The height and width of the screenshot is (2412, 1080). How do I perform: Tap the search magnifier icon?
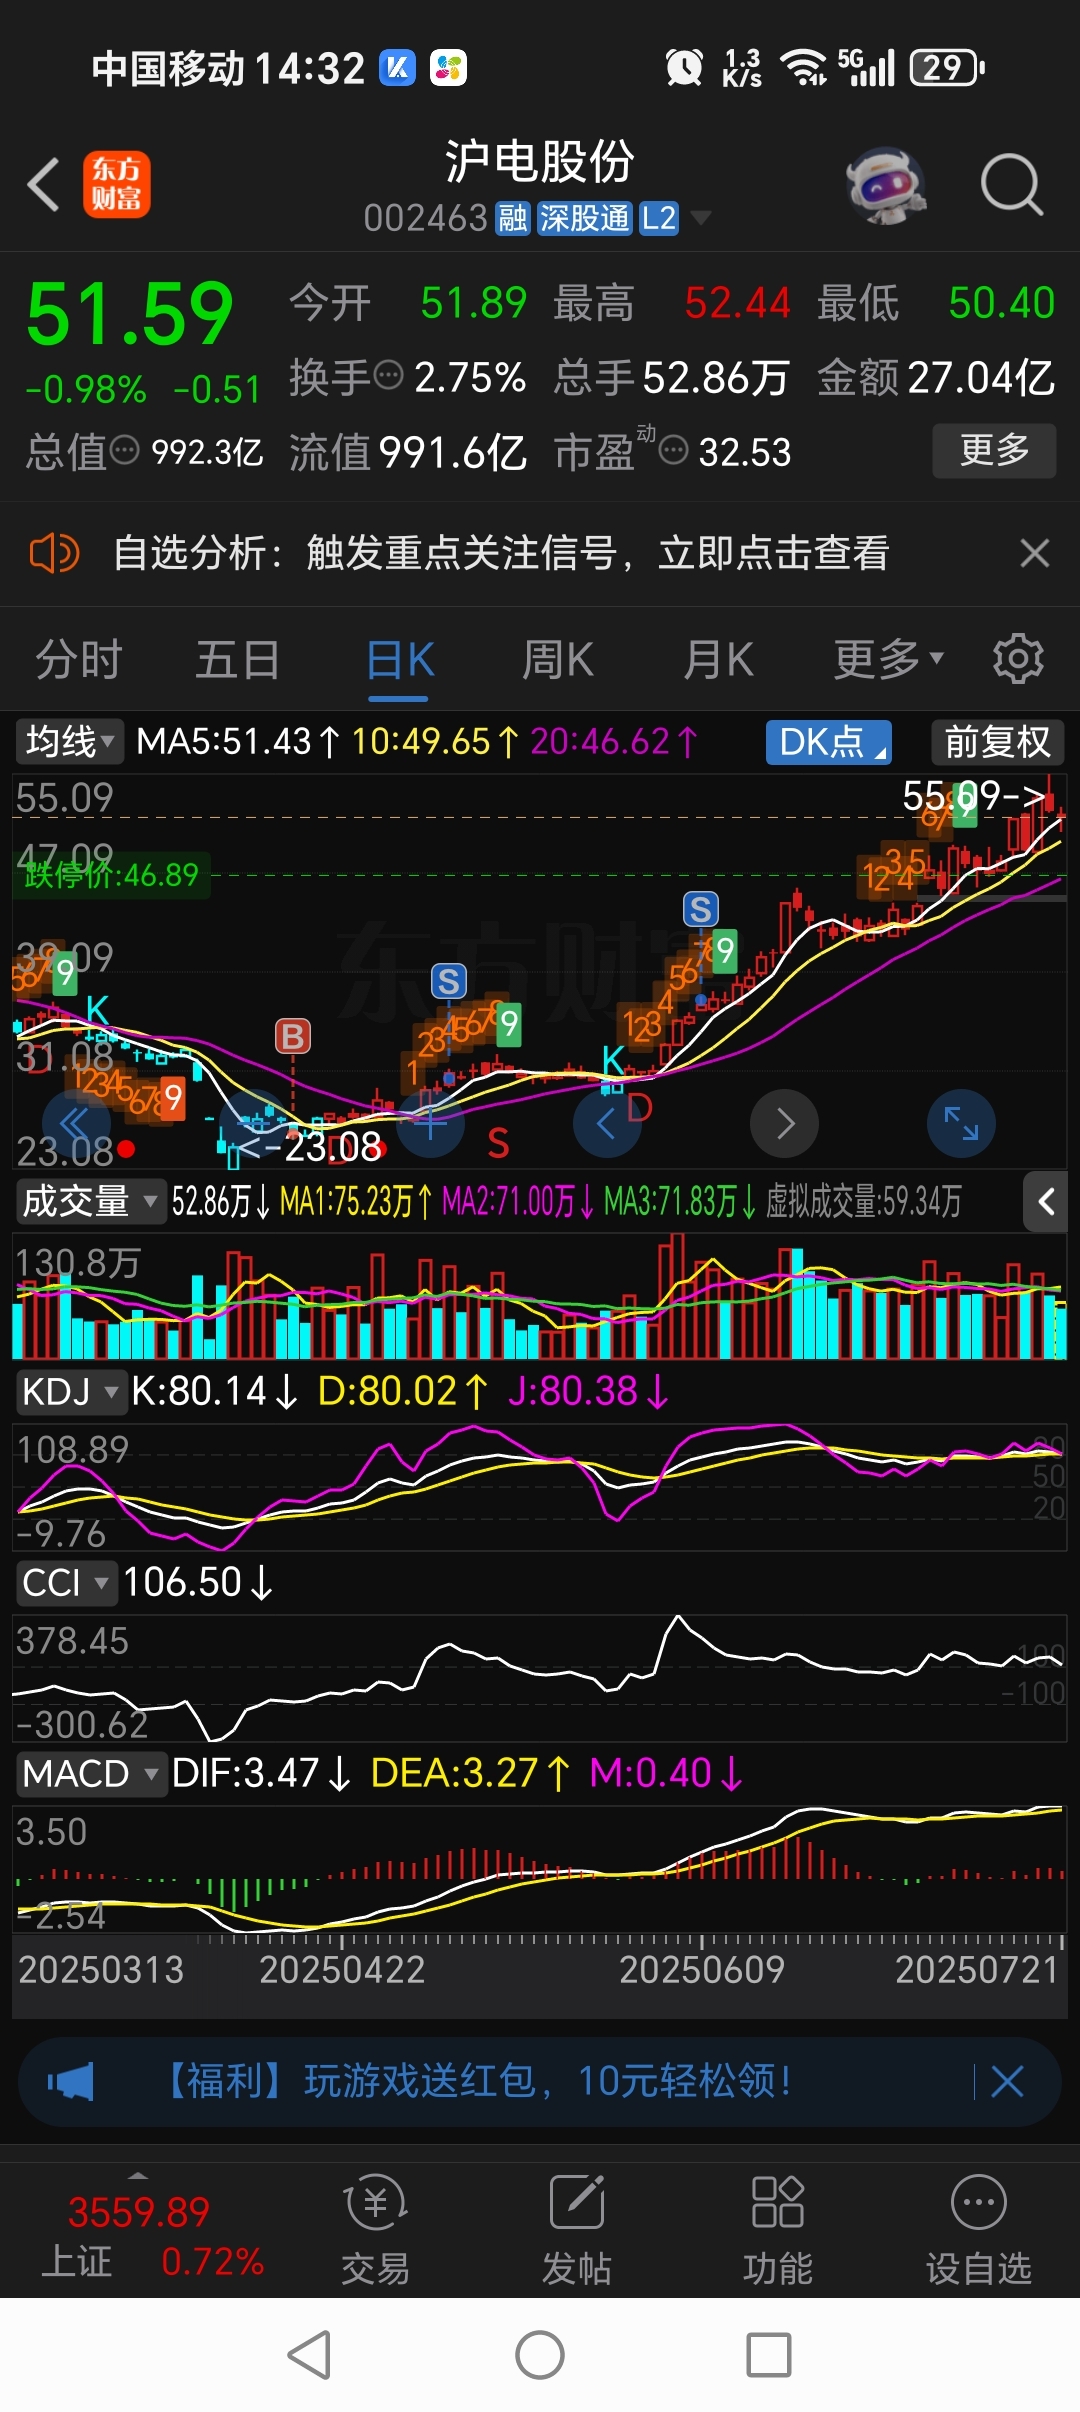pos(1012,185)
